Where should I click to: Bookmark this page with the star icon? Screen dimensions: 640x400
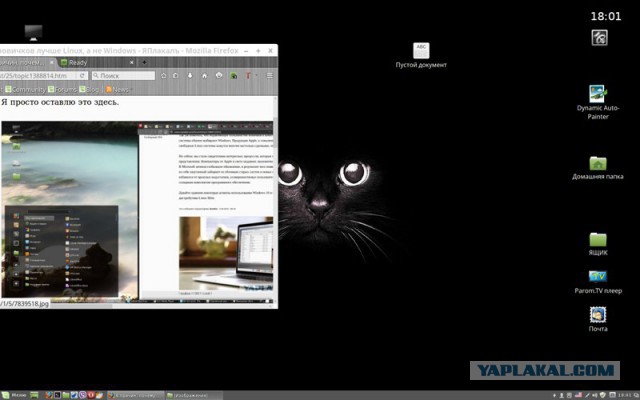(163, 76)
